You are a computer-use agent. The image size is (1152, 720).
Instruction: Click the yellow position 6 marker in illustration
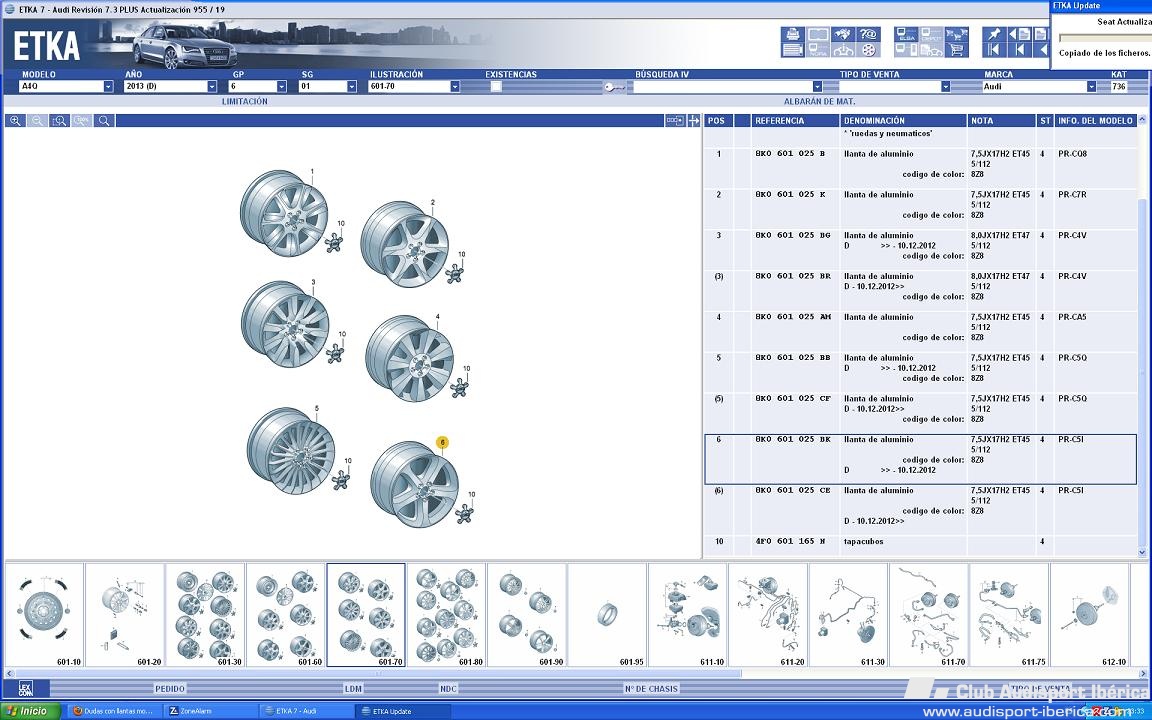point(442,442)
